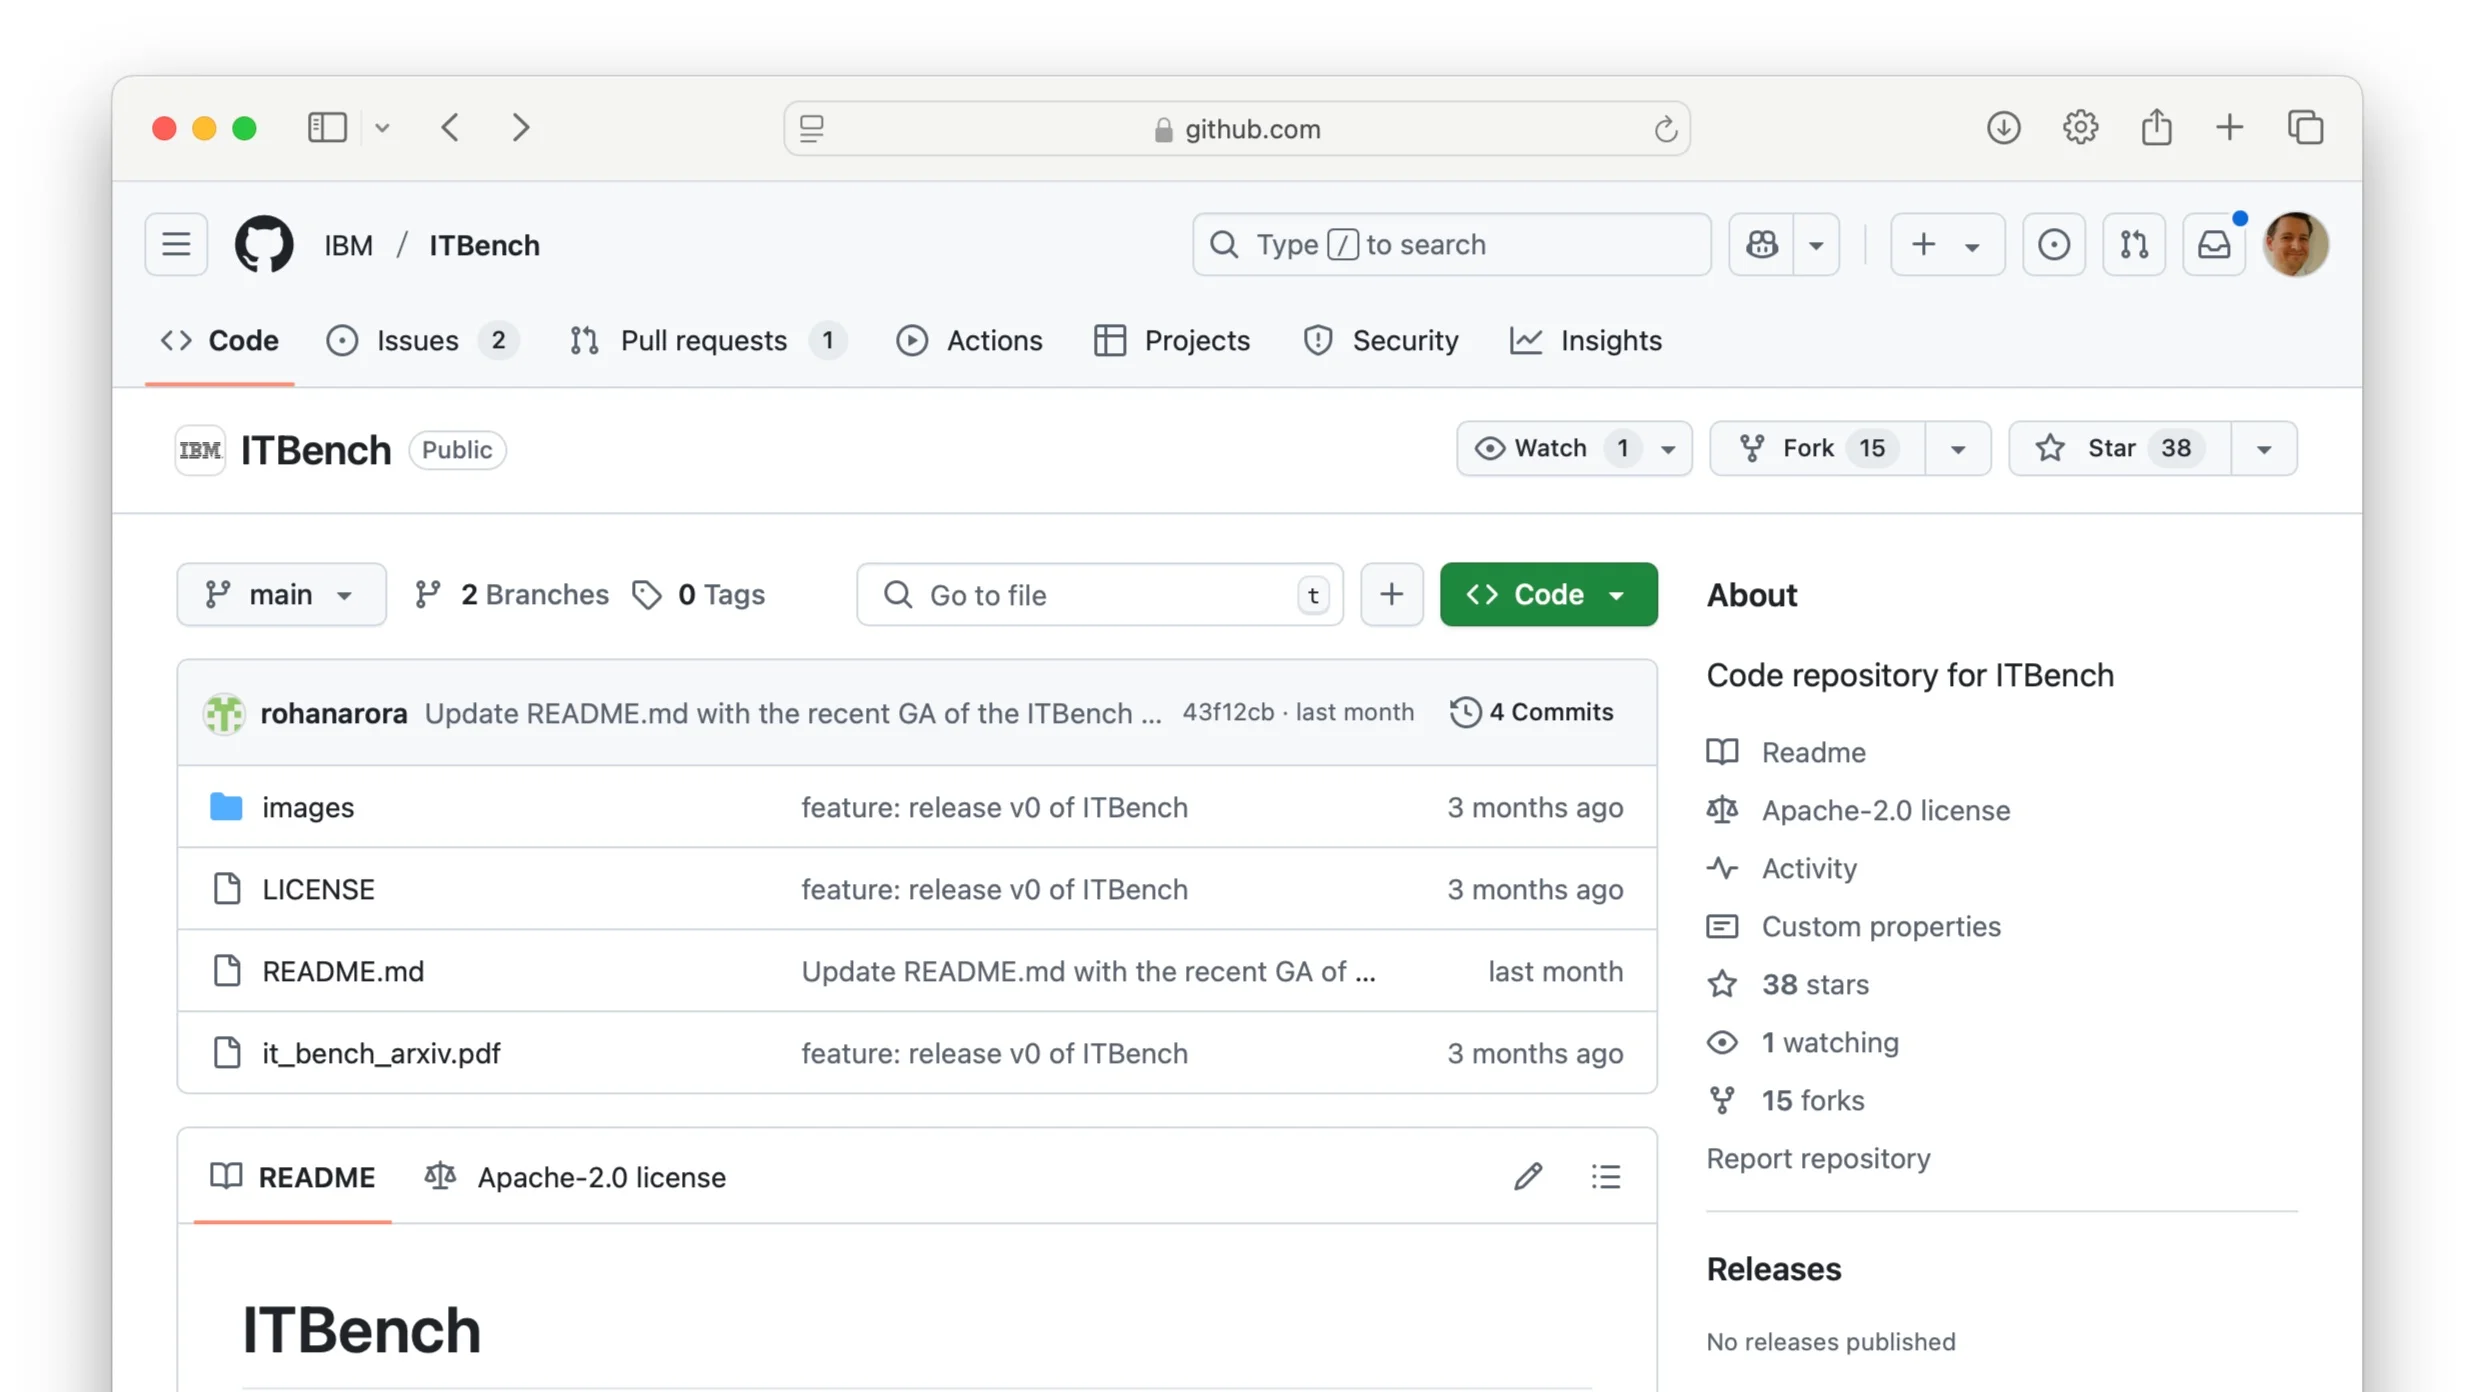The height and width of the screenshot is (1392, 2474).
Task: Open the Copilot chat icon
Action: tap(1761, 244)
